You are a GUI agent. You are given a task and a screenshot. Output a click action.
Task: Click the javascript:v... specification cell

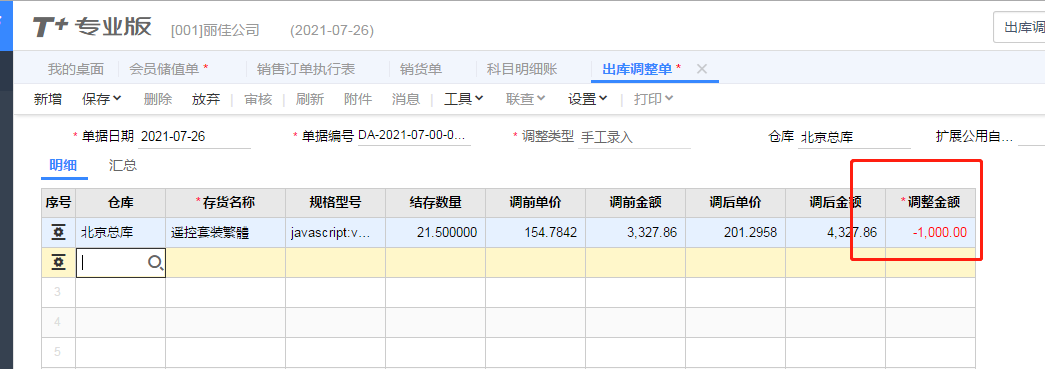coord(335,232)
